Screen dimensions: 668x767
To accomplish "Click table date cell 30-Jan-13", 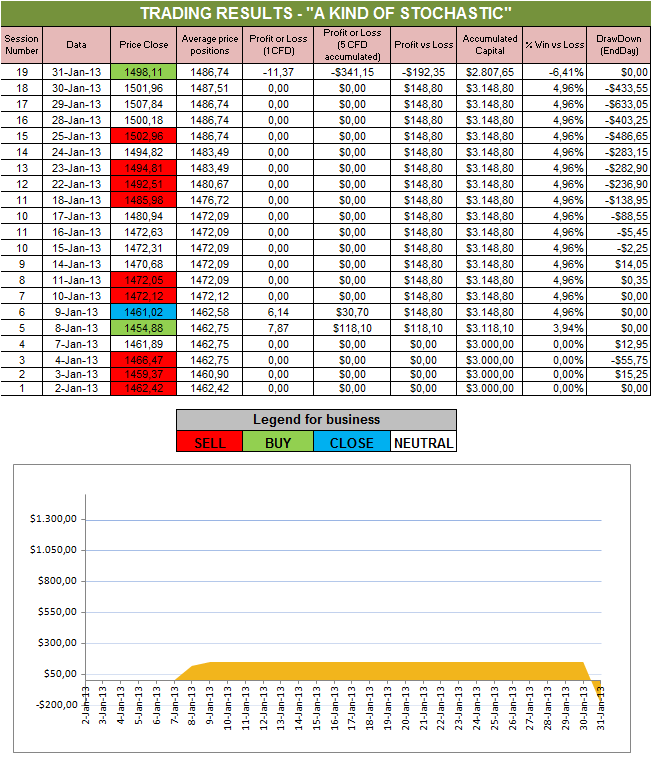I will pos(76,88).
